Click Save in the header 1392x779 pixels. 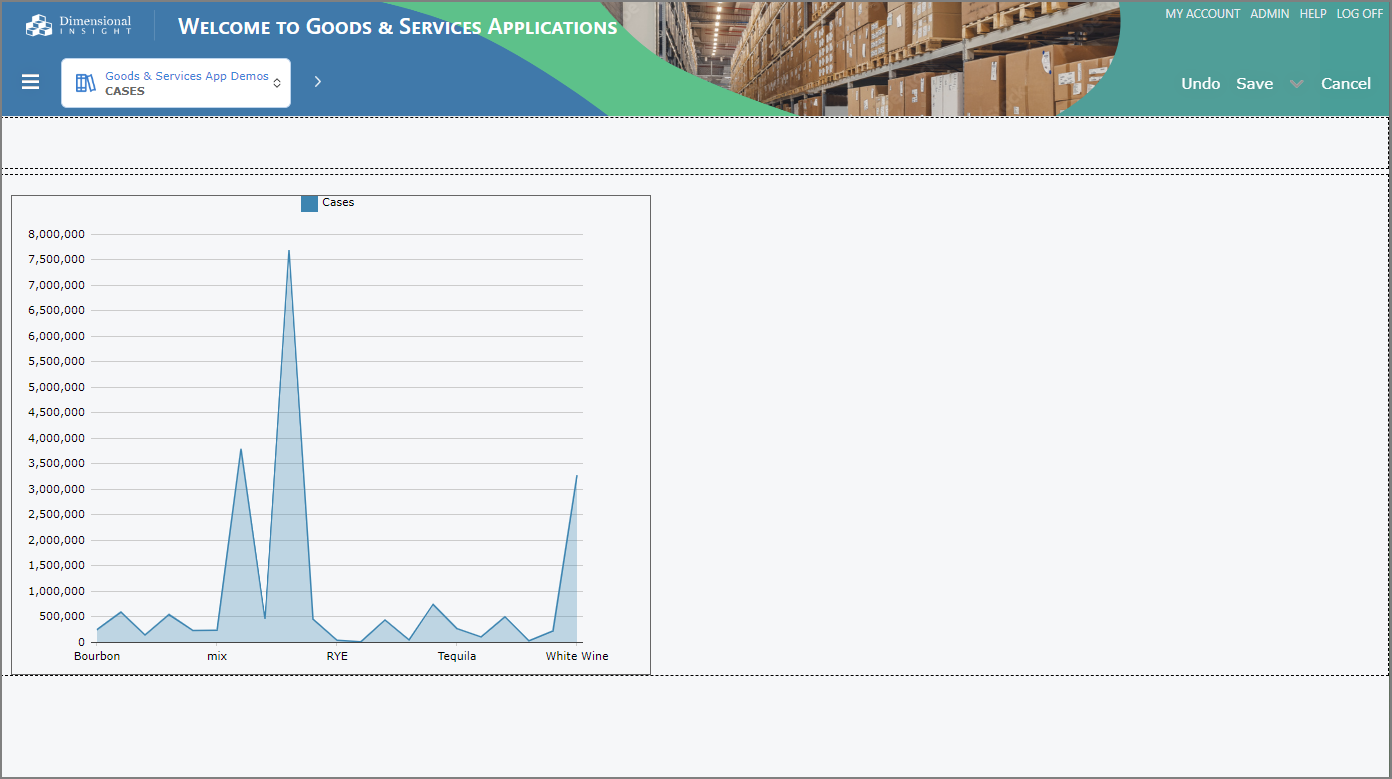pos(1254,84)
